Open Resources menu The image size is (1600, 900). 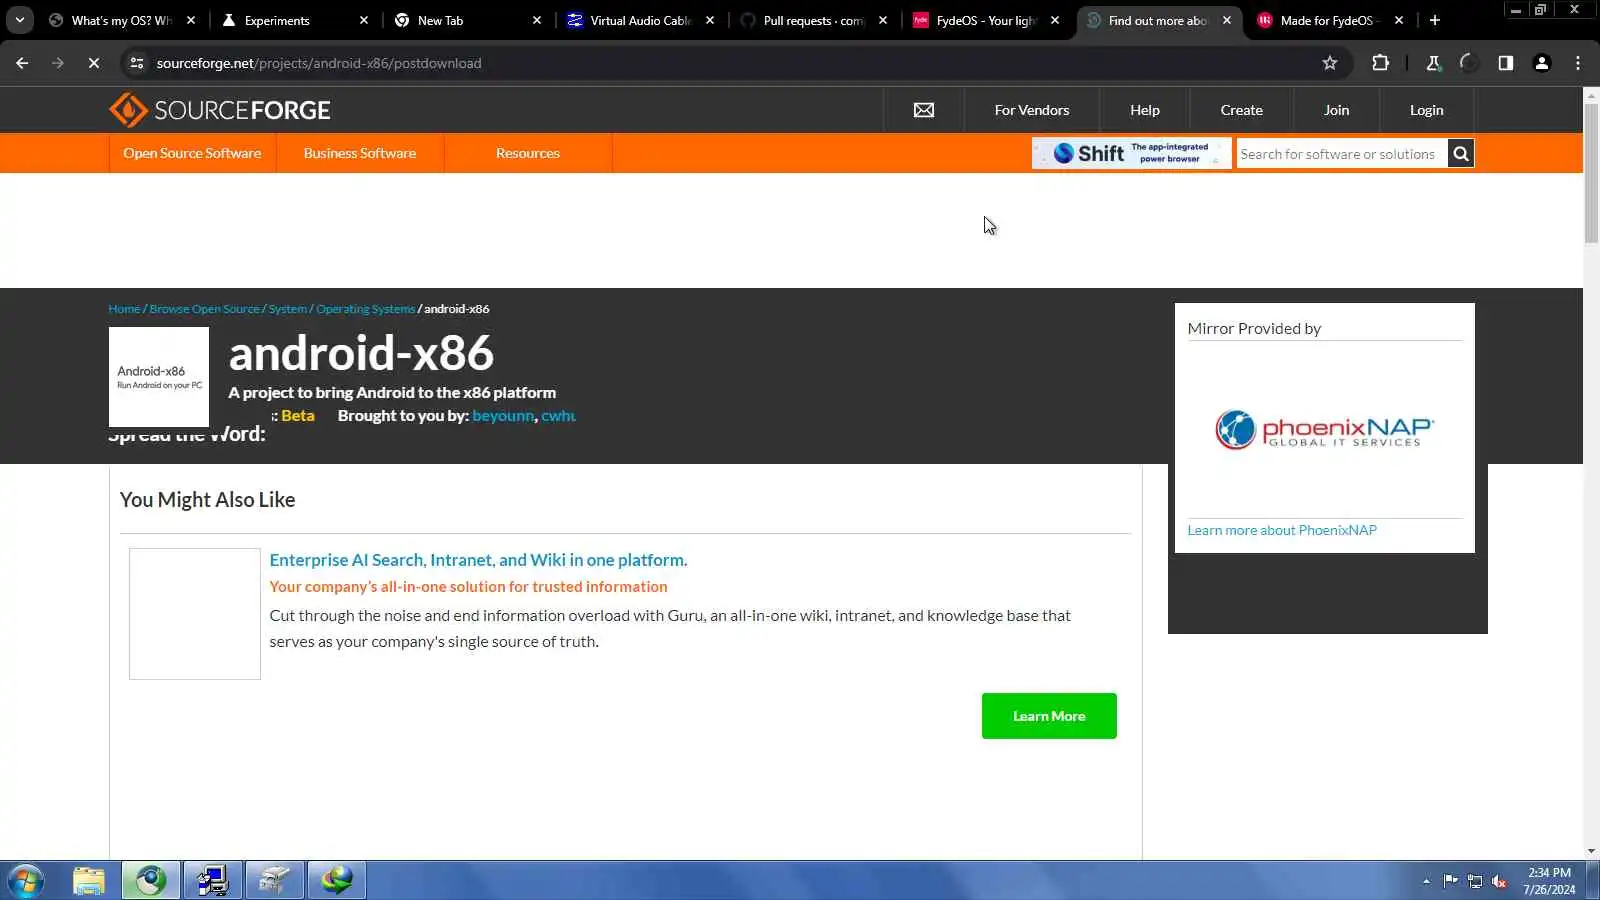click(x=528, y=153)
